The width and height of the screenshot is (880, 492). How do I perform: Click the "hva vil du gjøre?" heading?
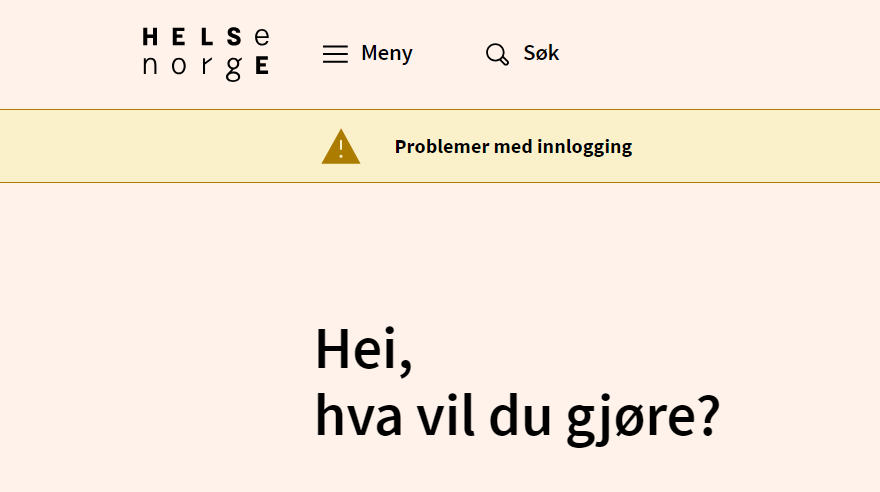tap(517, 417)
